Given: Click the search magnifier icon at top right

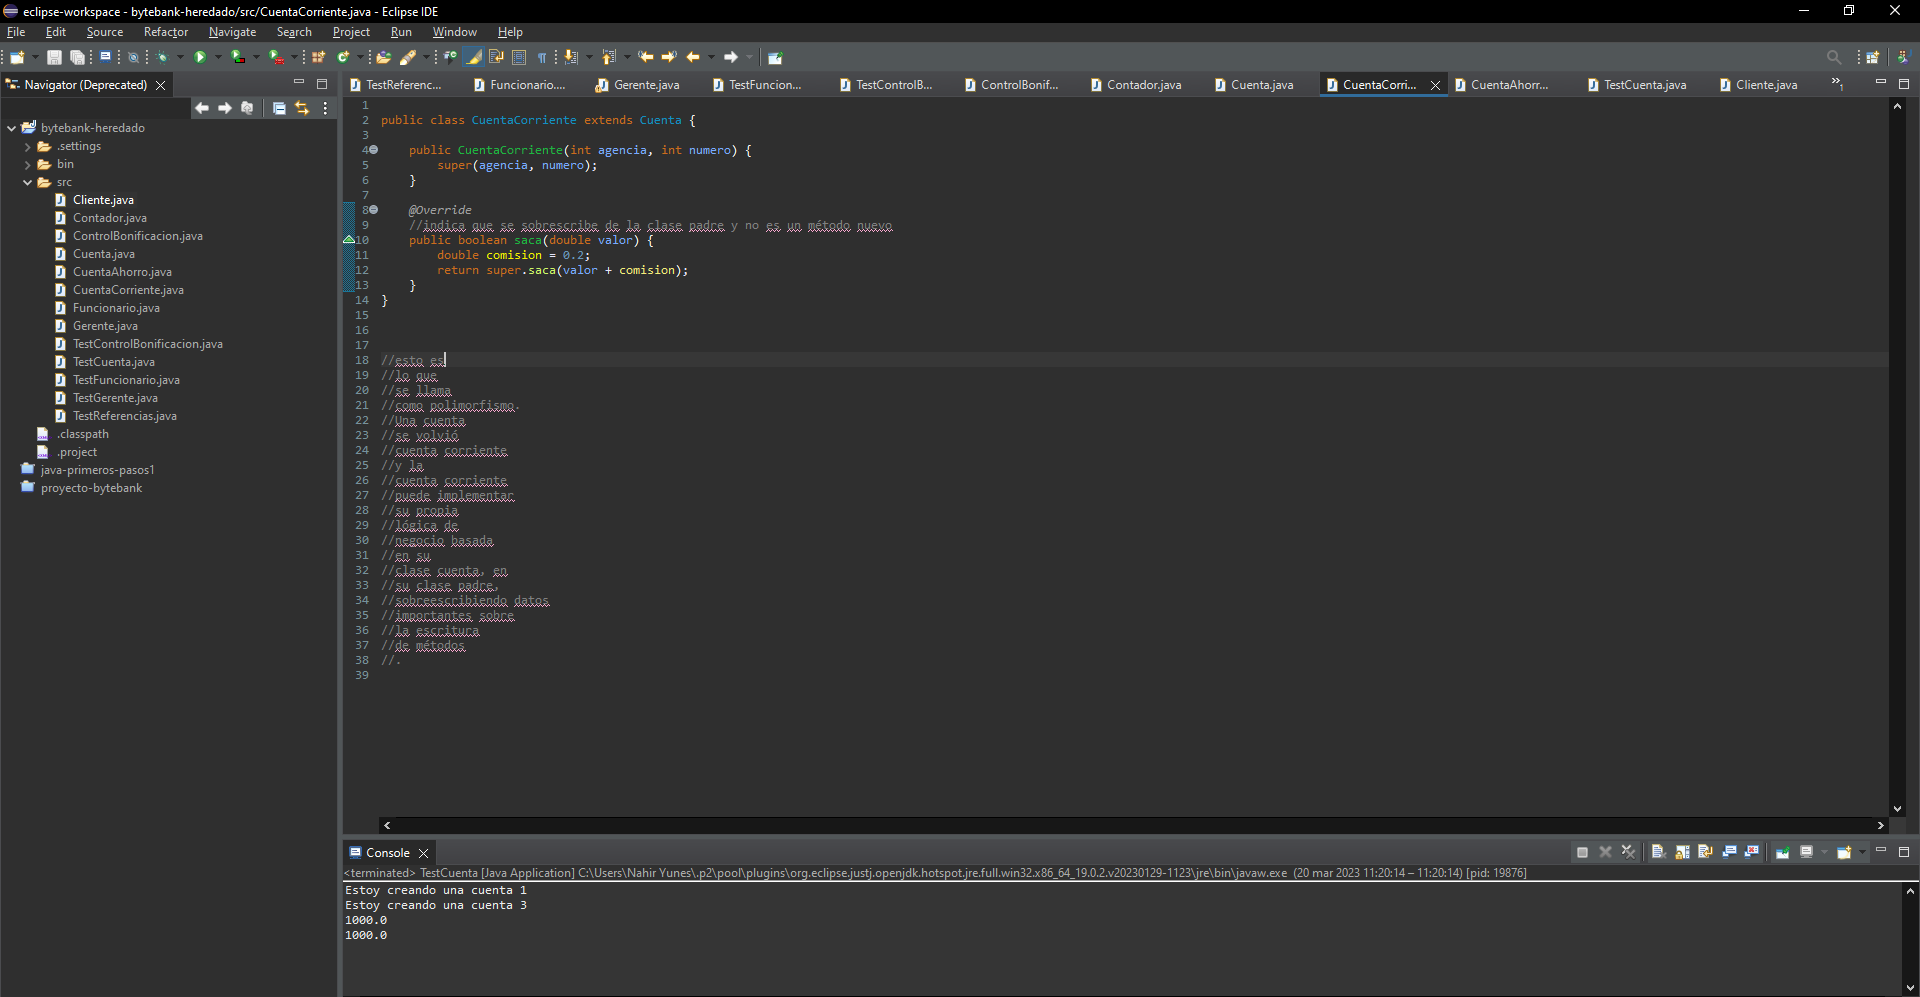Looking at the screenshot, I should click(x=1834, y=57).
